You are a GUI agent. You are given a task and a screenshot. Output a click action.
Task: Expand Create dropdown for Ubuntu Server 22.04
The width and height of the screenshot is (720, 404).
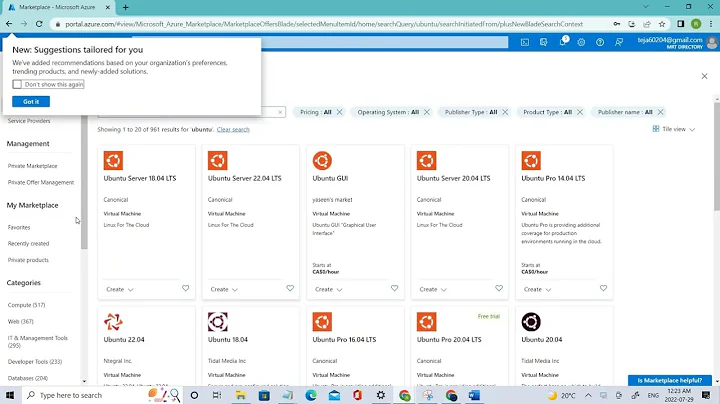click(224, 290)
